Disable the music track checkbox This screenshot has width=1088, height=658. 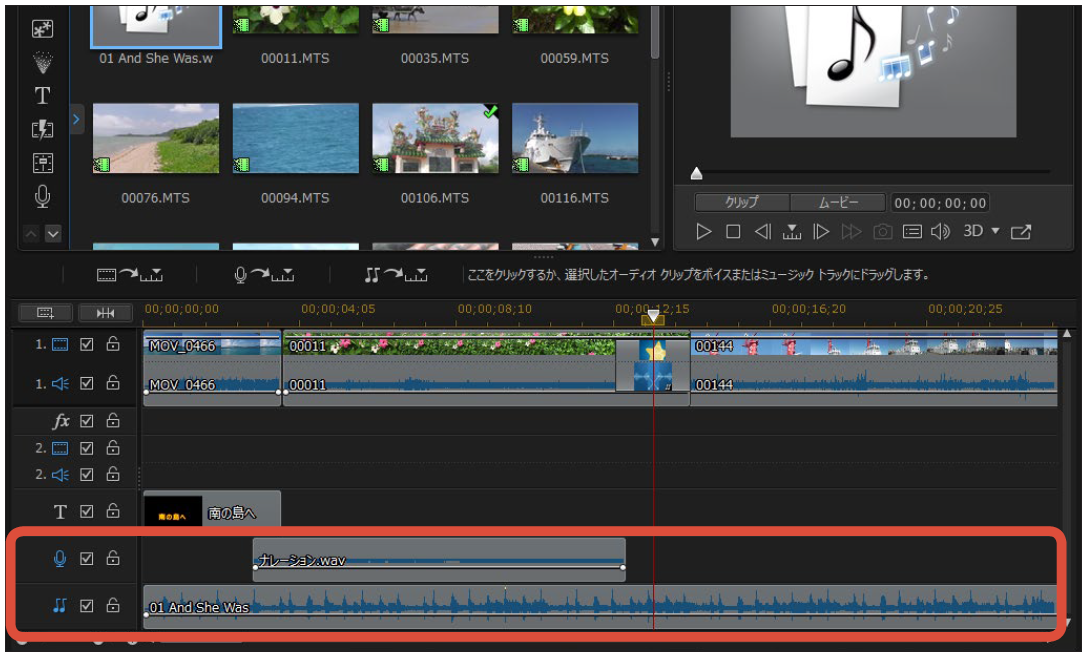[x=87, y=605]
